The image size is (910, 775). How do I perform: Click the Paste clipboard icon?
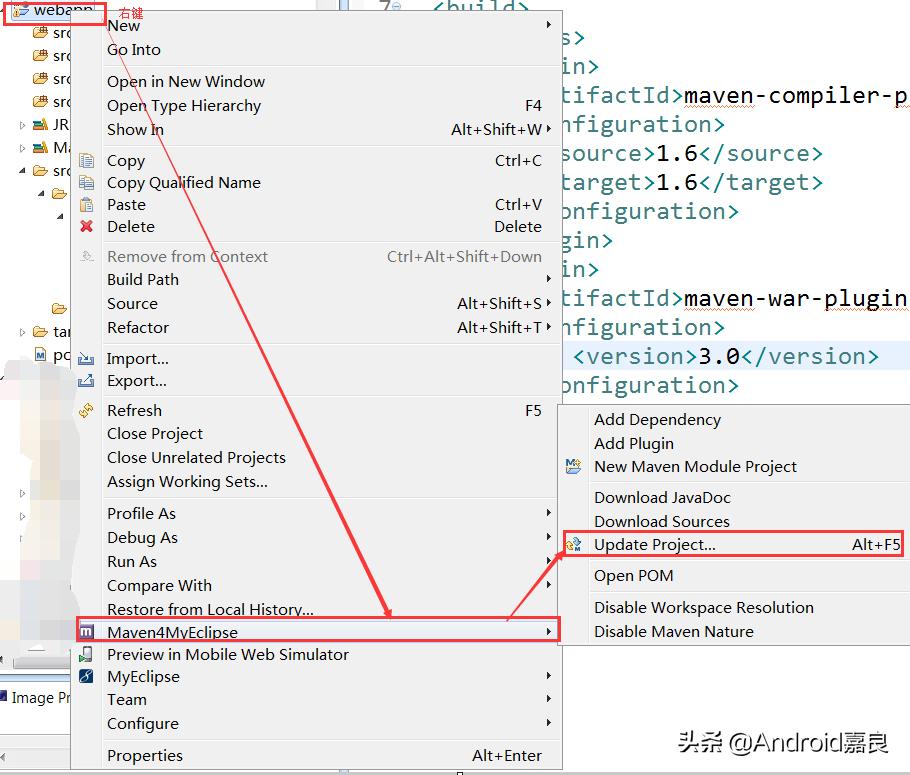86,204
